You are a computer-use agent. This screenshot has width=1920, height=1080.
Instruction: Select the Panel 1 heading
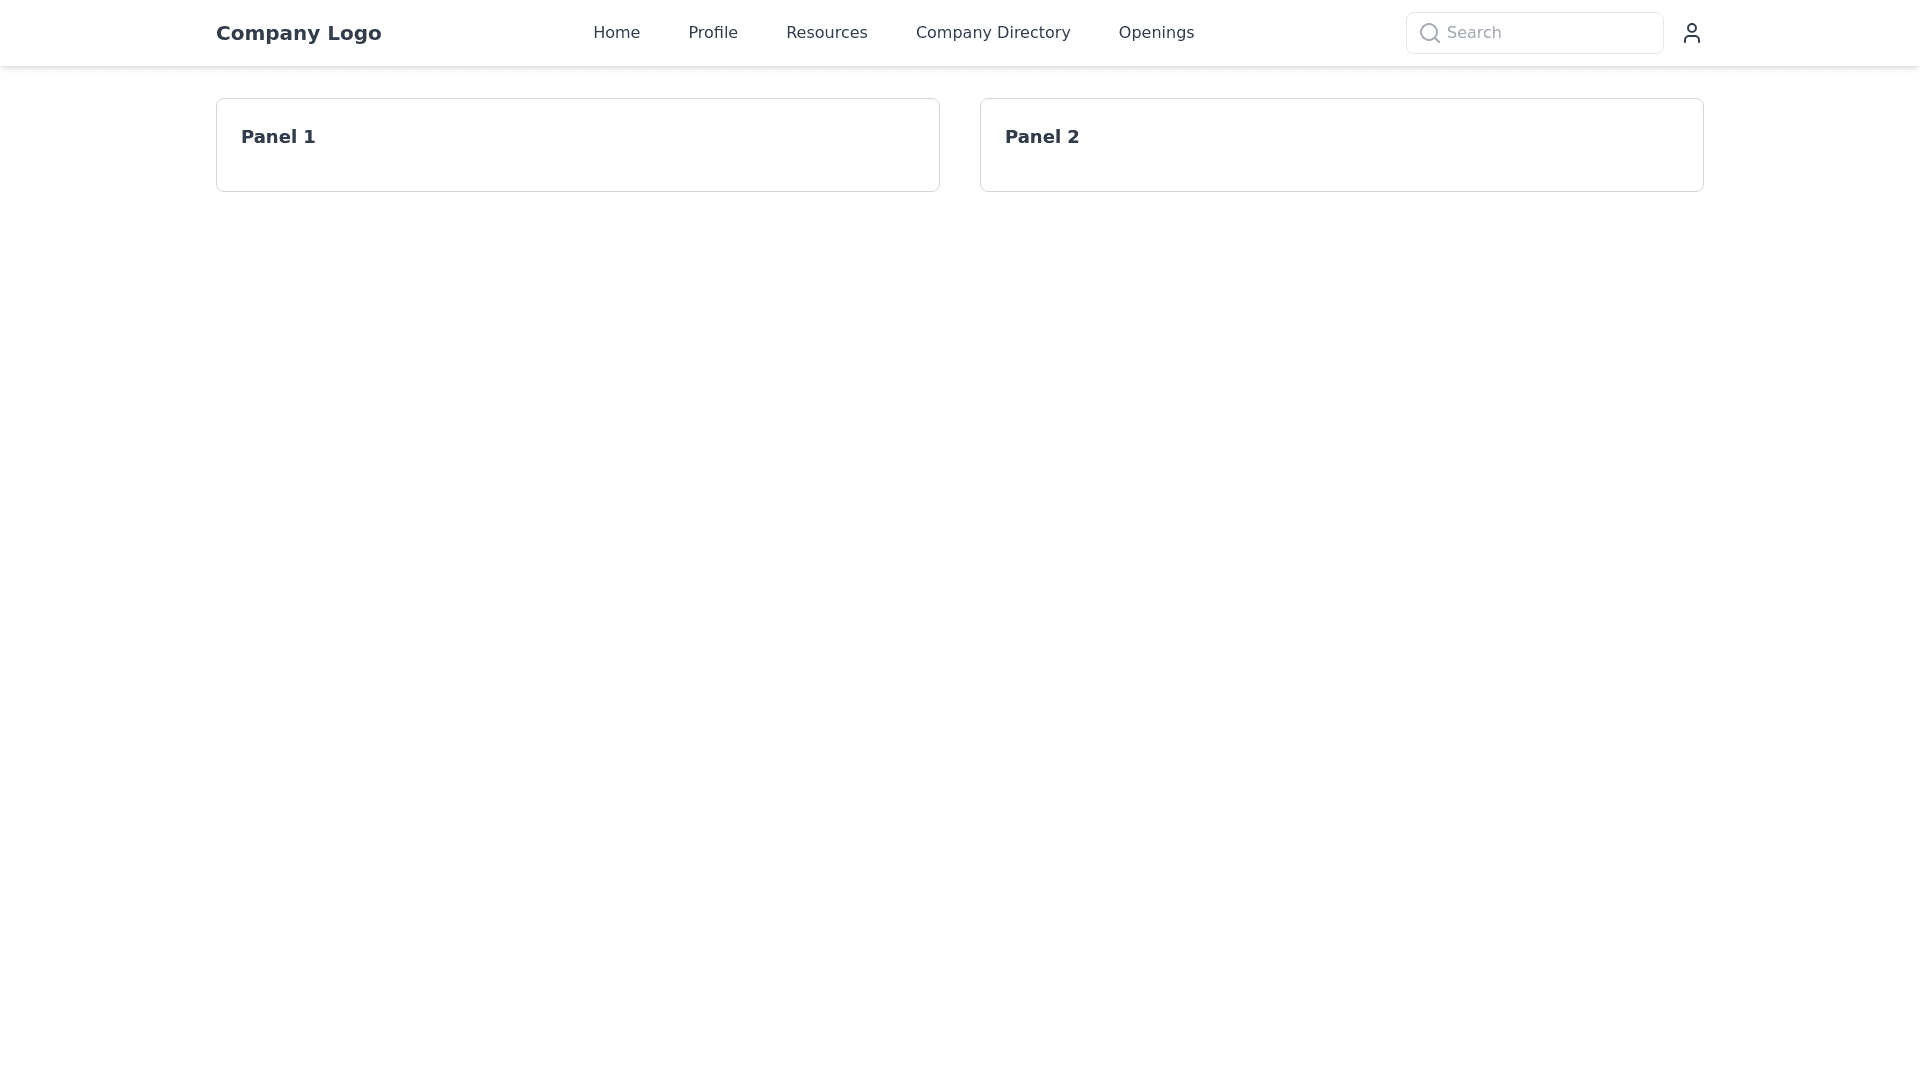pos(278,137)
